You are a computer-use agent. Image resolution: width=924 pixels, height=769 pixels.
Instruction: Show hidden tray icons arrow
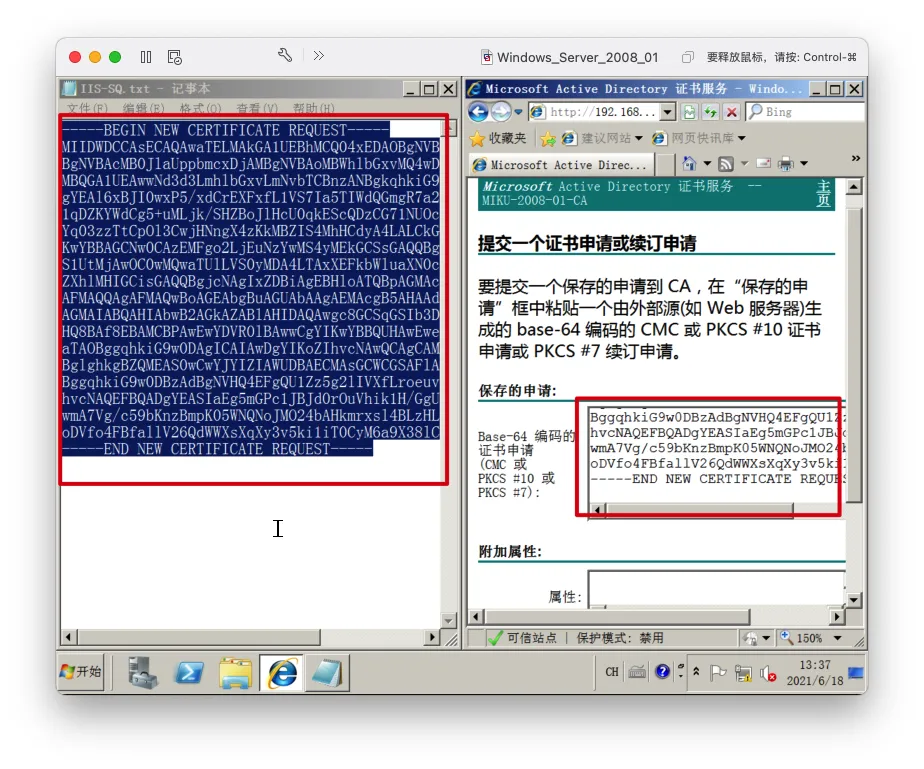tap(696, 671)
